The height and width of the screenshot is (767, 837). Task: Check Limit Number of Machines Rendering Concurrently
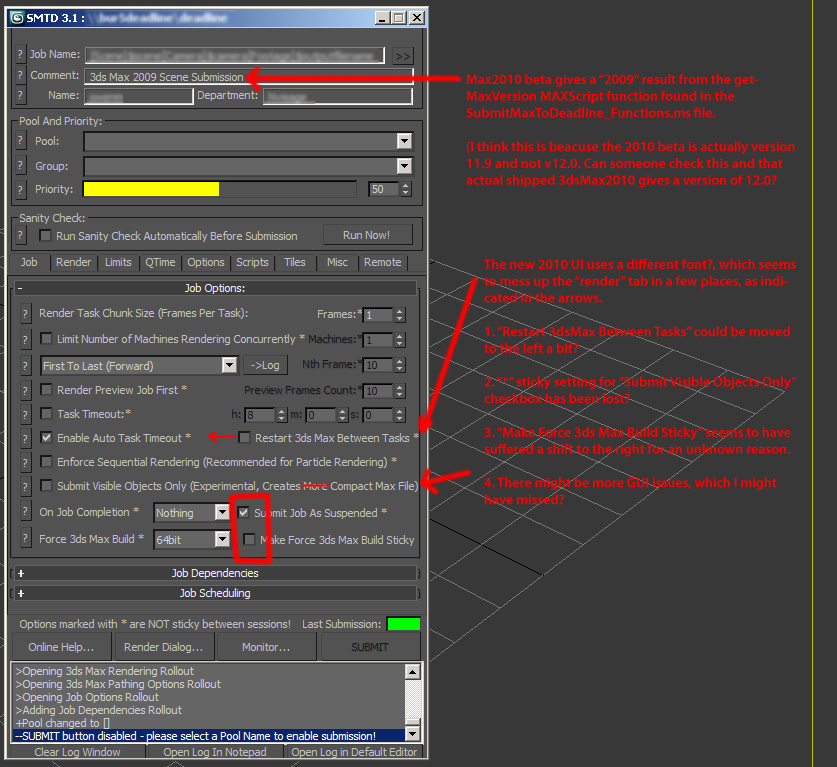coord(46,338)
